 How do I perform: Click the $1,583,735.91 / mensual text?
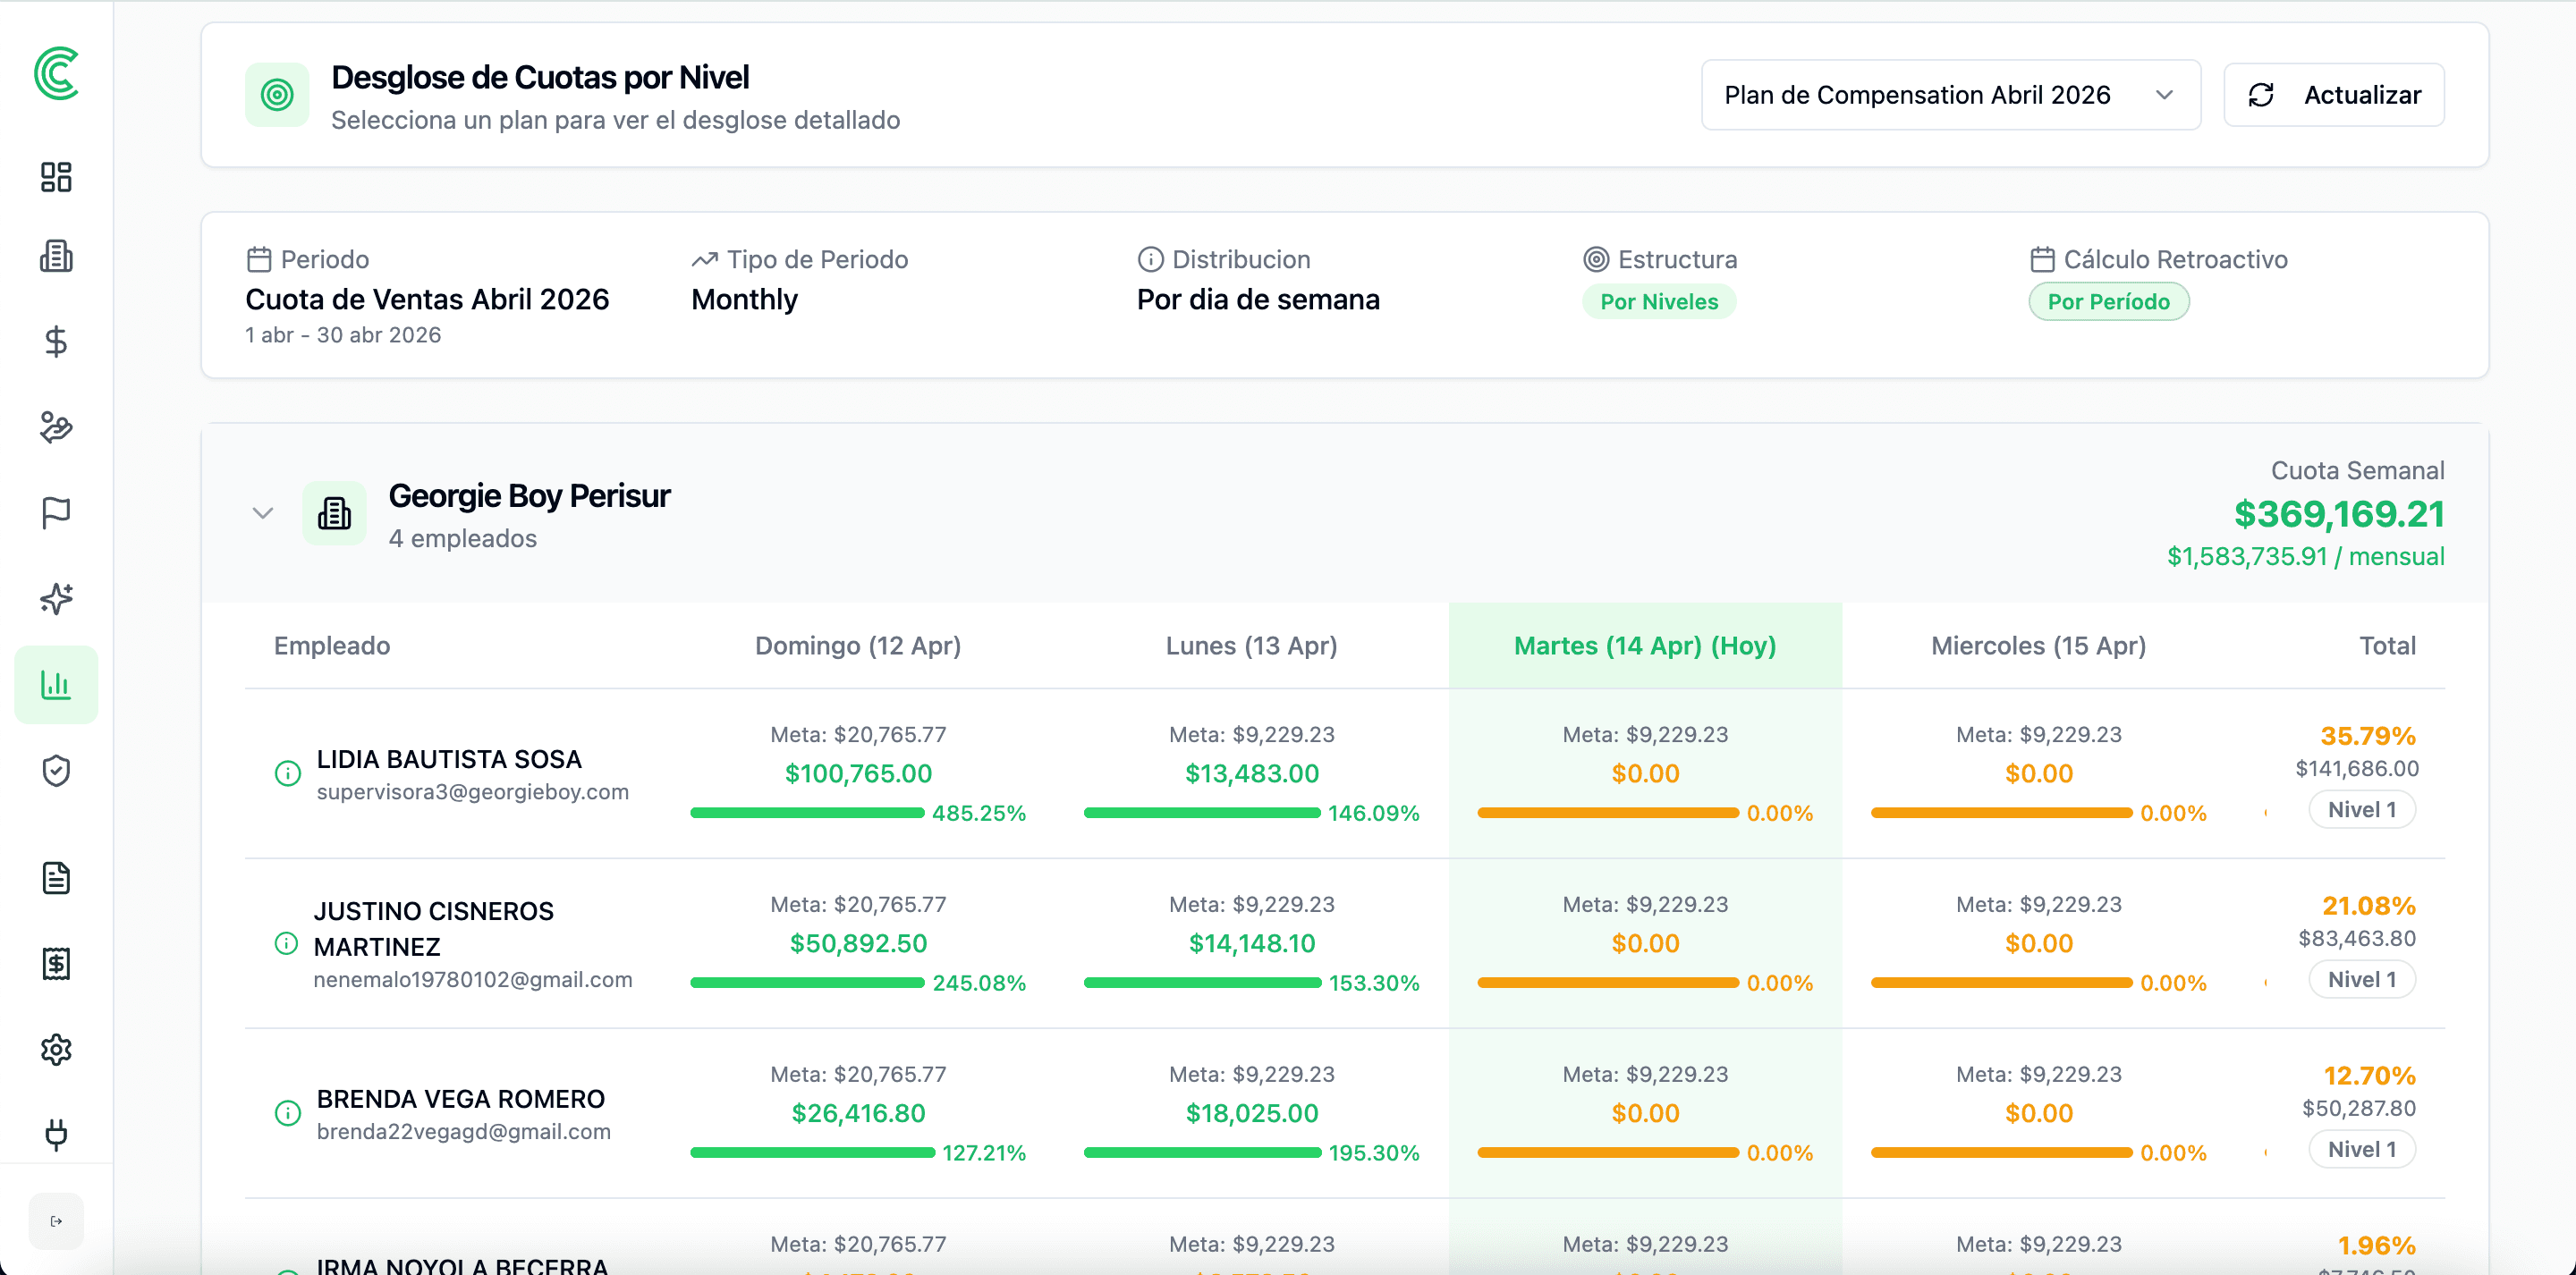[x=2305, y=557]
